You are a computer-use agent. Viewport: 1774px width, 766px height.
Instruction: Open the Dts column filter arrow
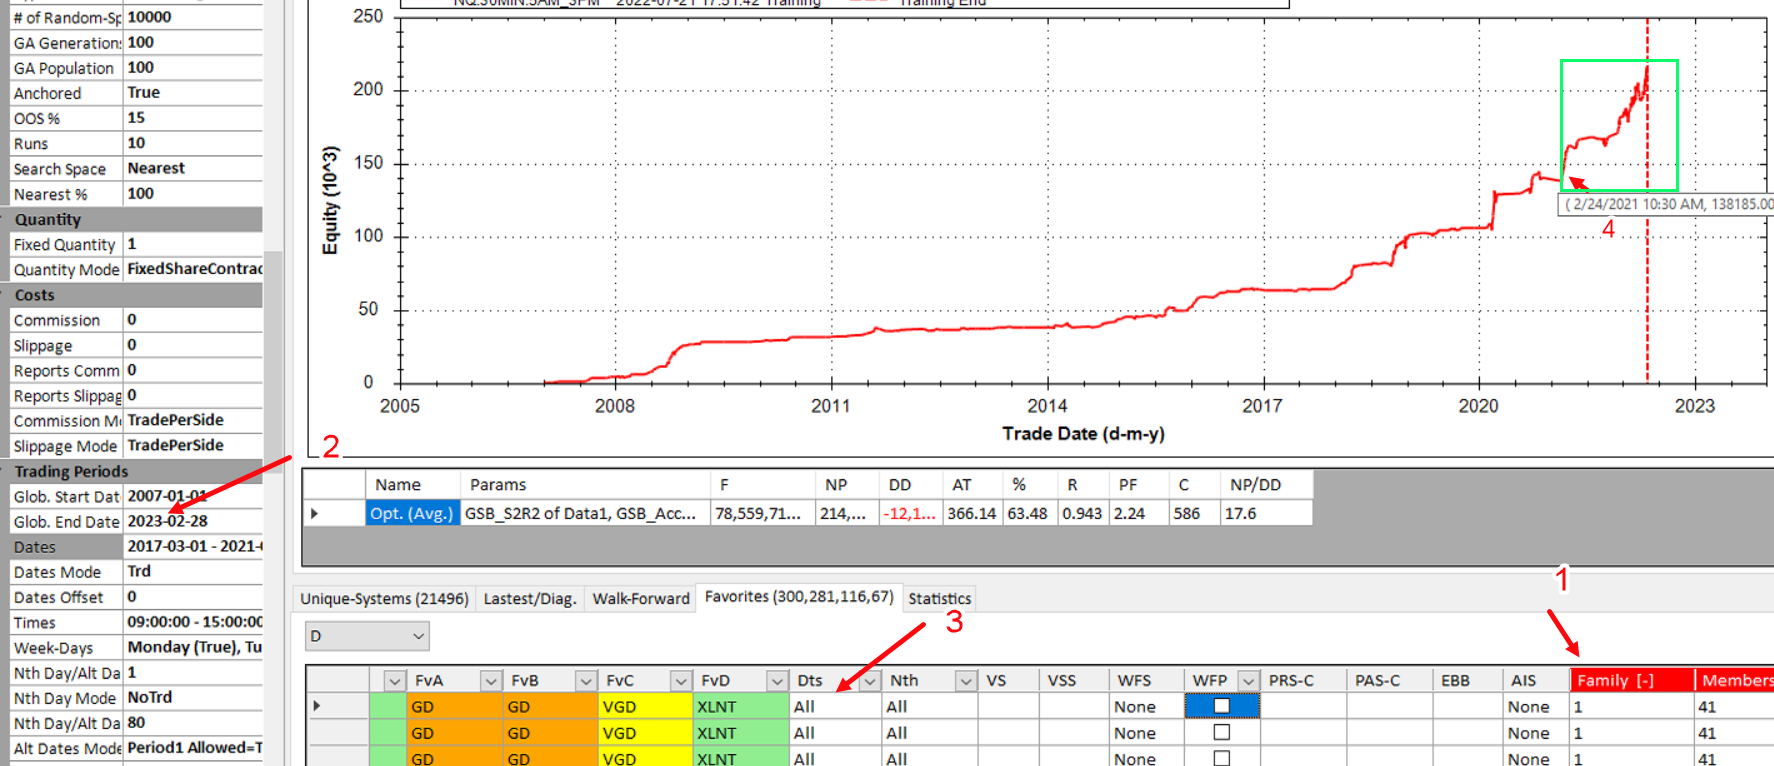point(777,681)
